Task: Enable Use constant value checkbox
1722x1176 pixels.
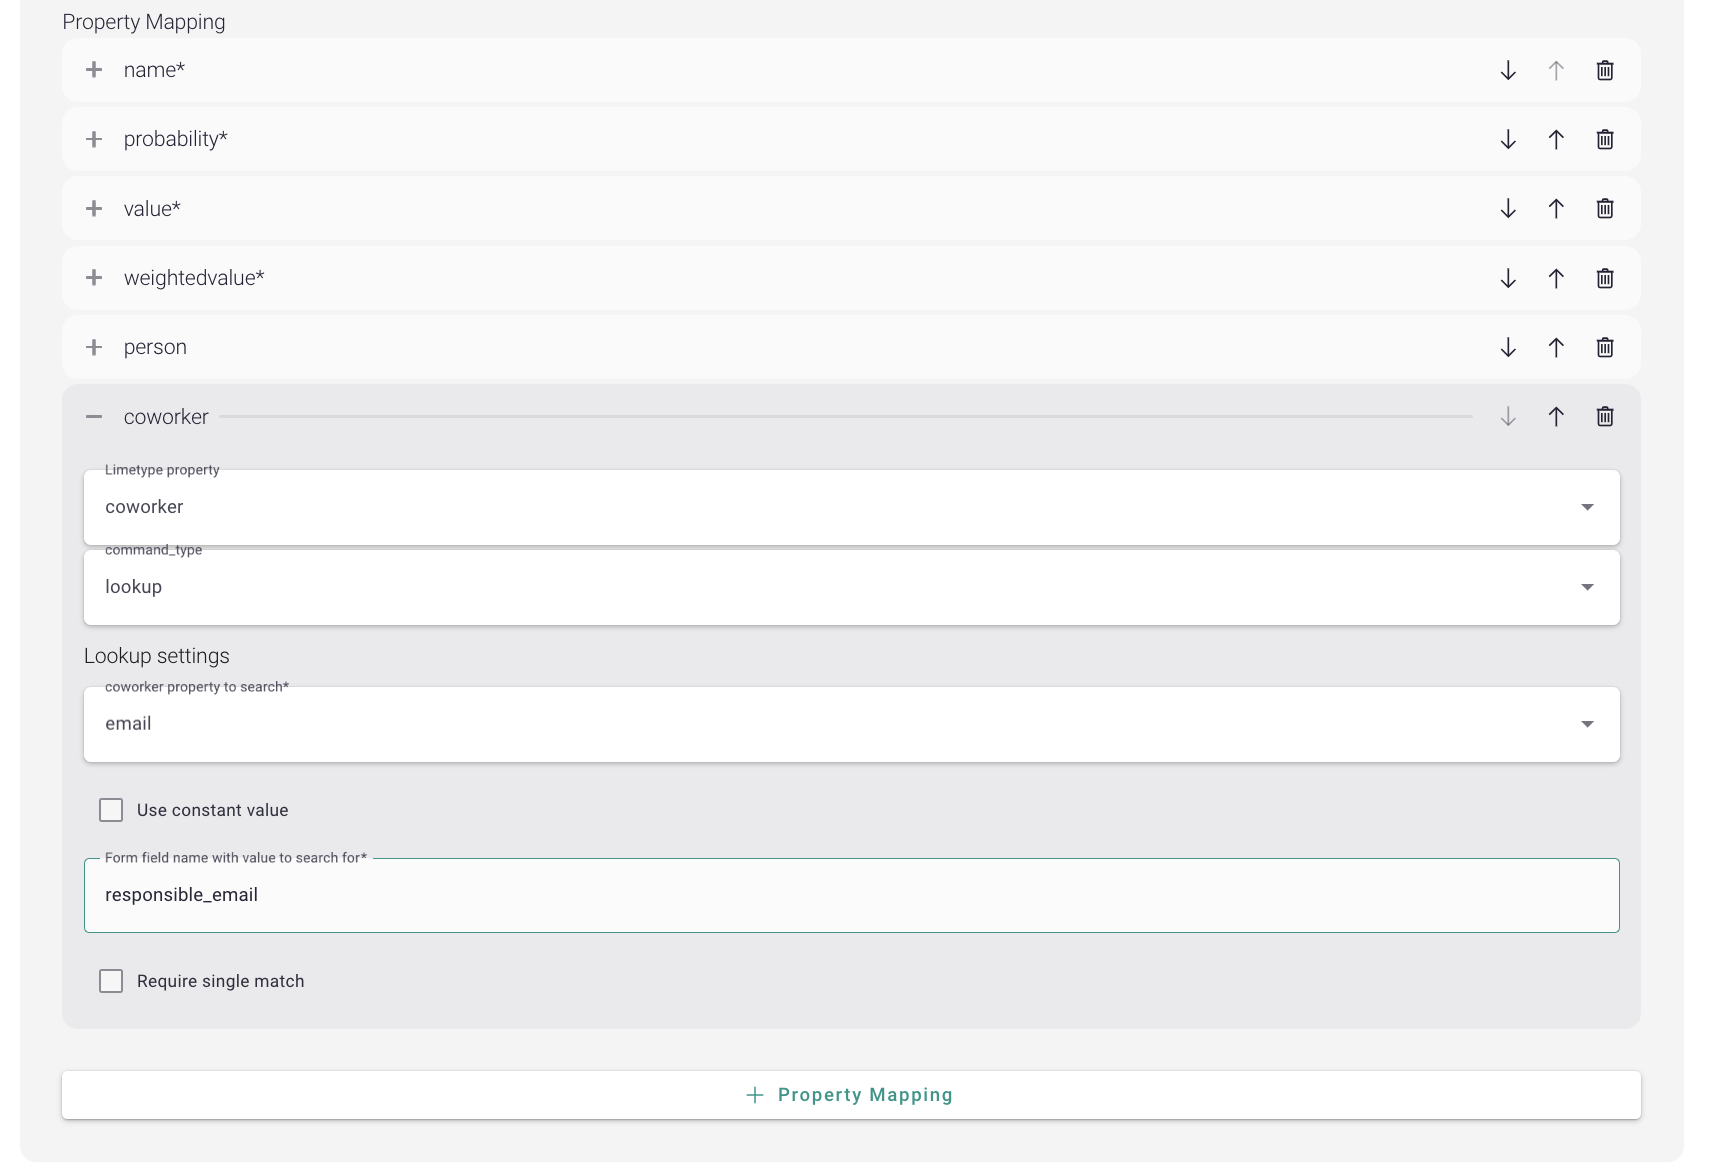Action: [111, 810]
